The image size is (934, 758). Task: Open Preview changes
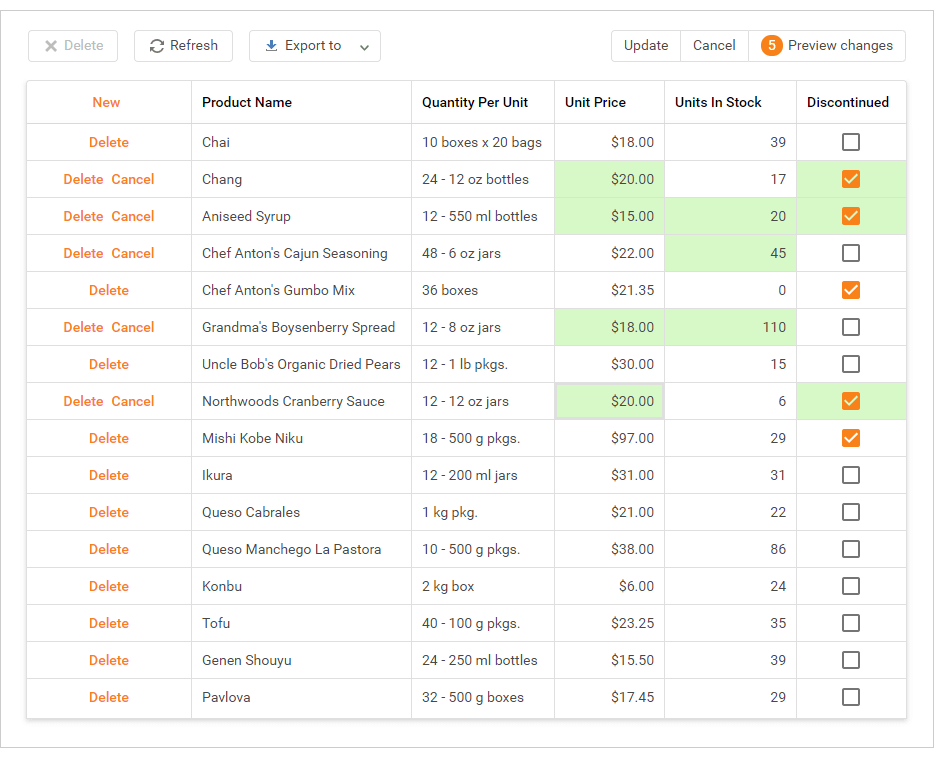point(839,46)
